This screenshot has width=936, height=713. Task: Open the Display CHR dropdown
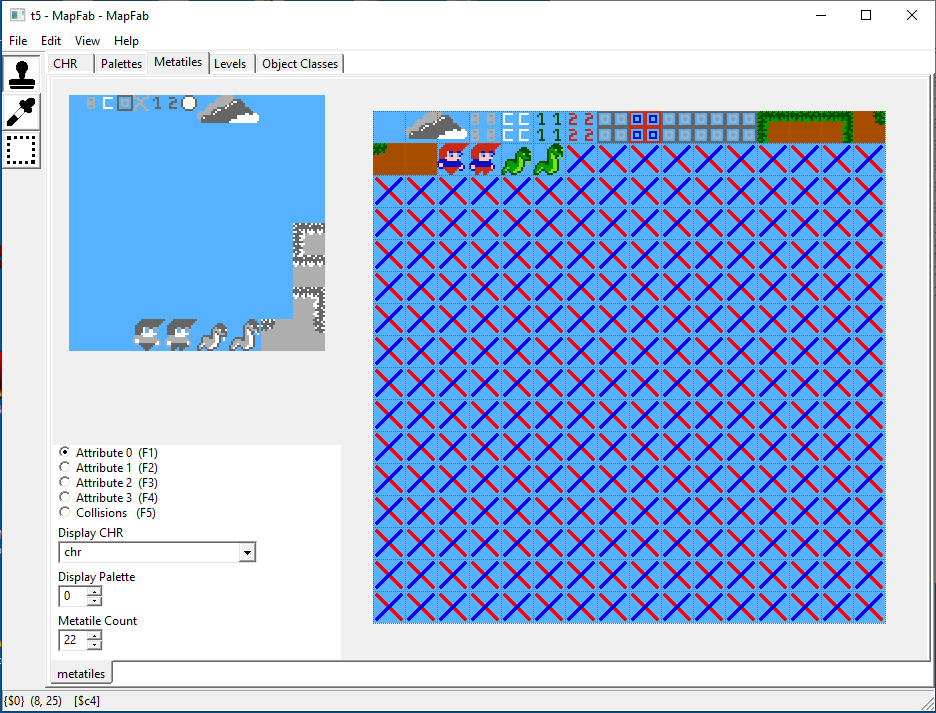[x=247, y=551]
